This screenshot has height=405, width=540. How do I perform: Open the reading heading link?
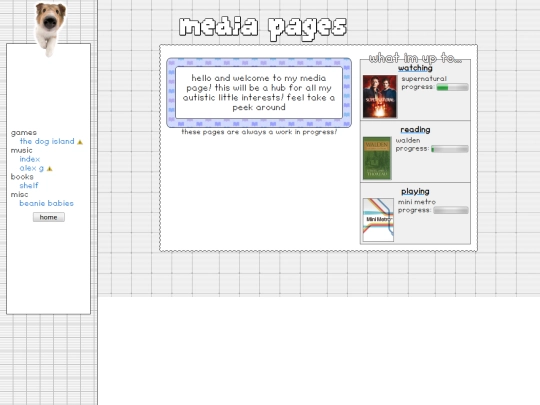coord(415,129)
